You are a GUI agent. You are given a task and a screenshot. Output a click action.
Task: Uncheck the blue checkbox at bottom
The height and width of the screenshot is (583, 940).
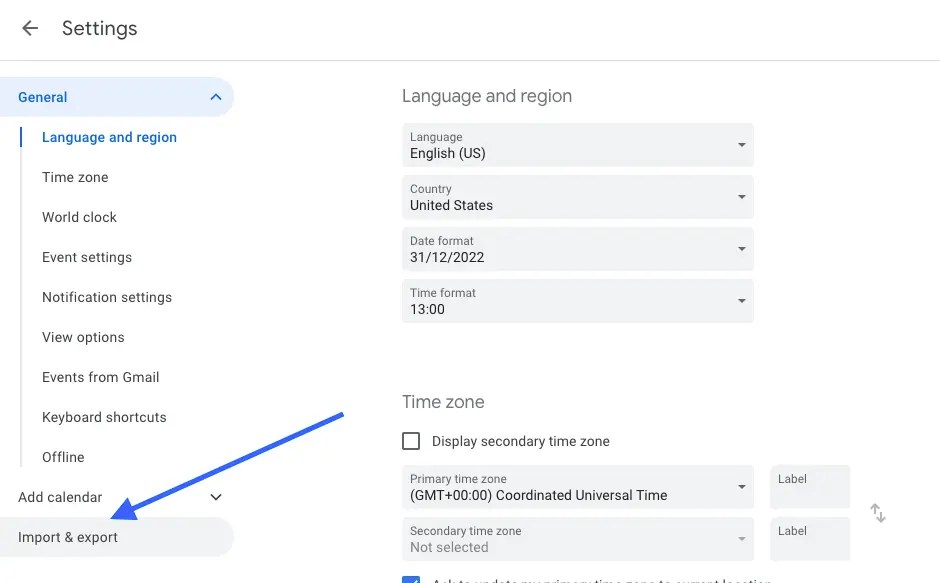tap(411, 580)
